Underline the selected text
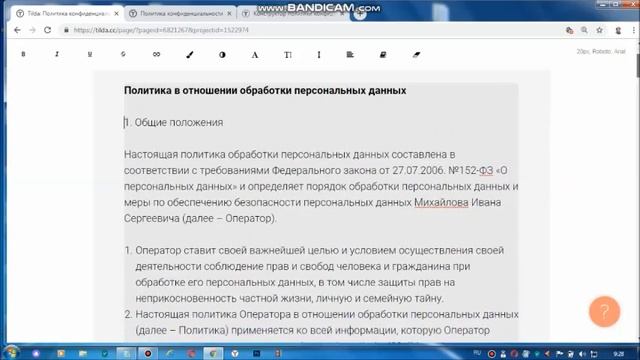The width and height of the screenshot is (640, 360). coord(90,54)
